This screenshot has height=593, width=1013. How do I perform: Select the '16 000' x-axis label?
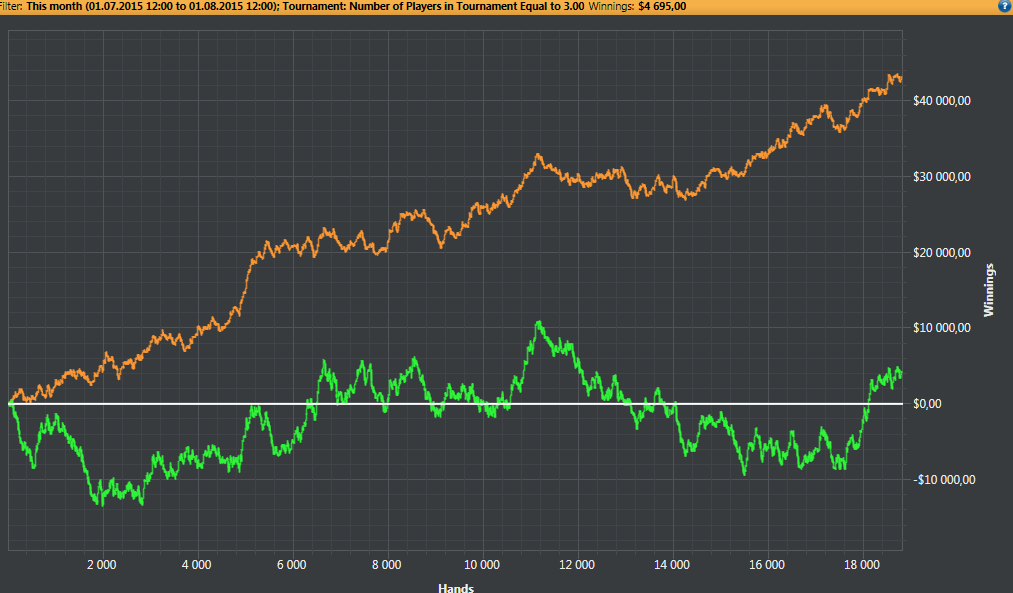tap(766, 565)
